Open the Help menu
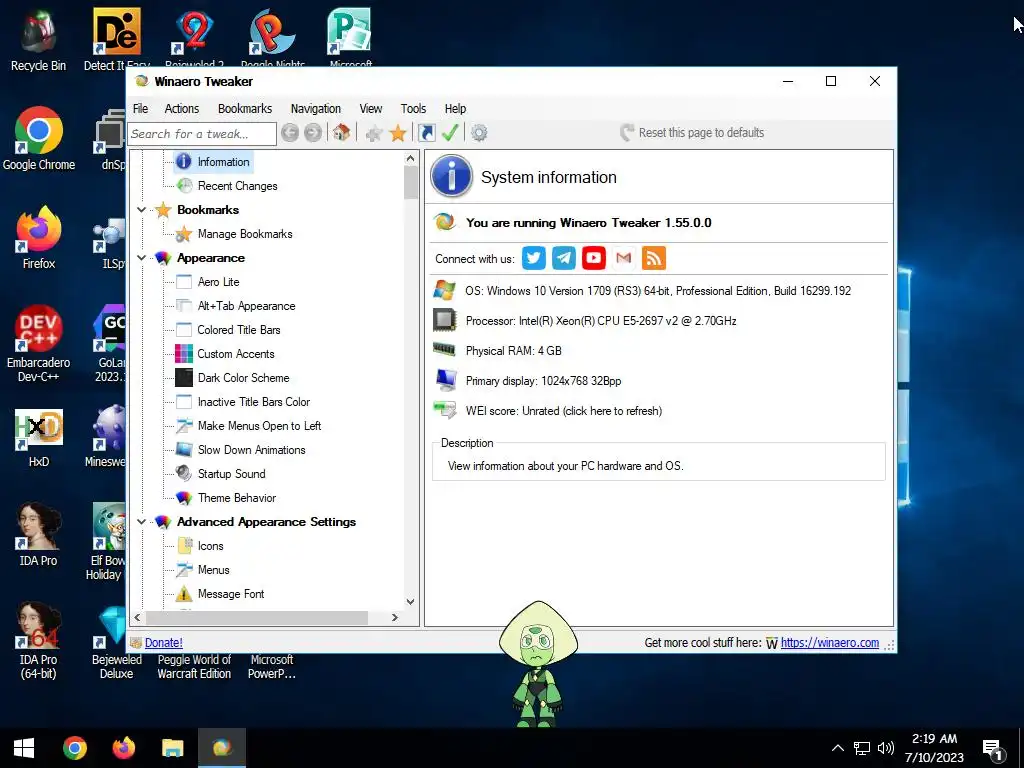Viewport: 1024px width, 768px height. (455, 108)
